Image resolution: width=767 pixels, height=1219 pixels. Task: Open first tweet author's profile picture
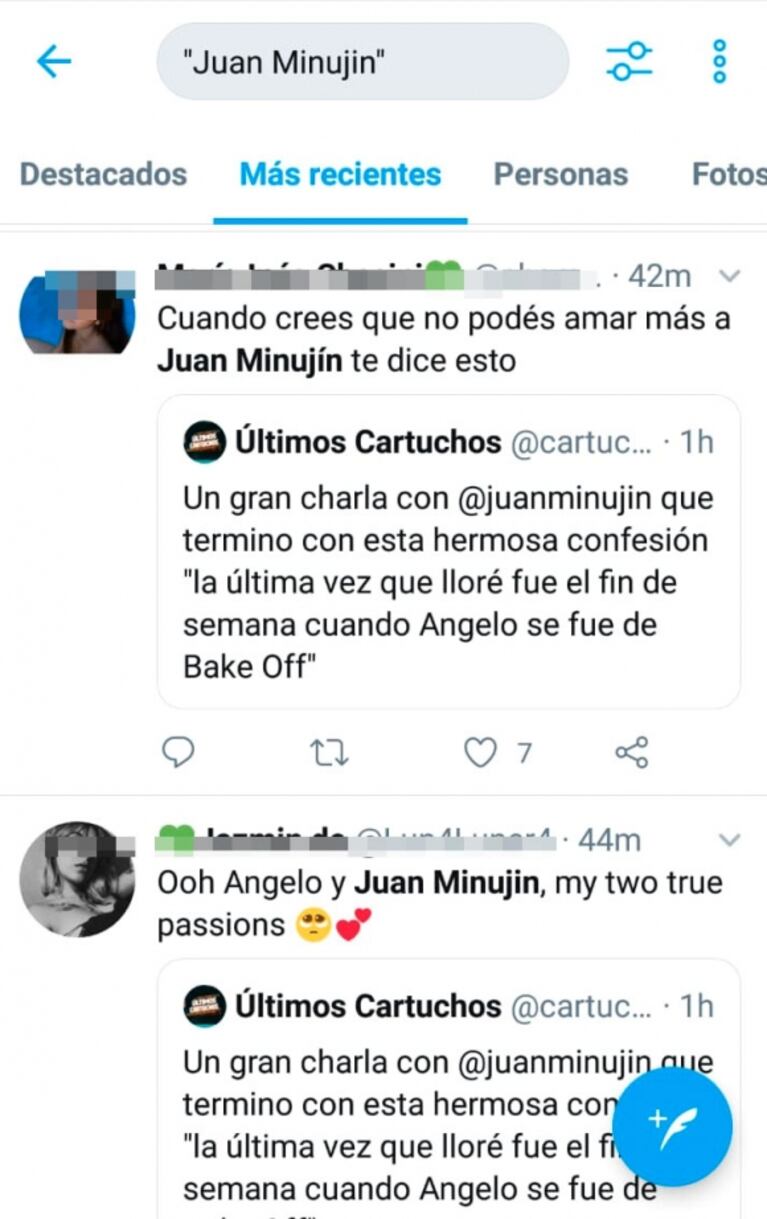click(77, 312)
